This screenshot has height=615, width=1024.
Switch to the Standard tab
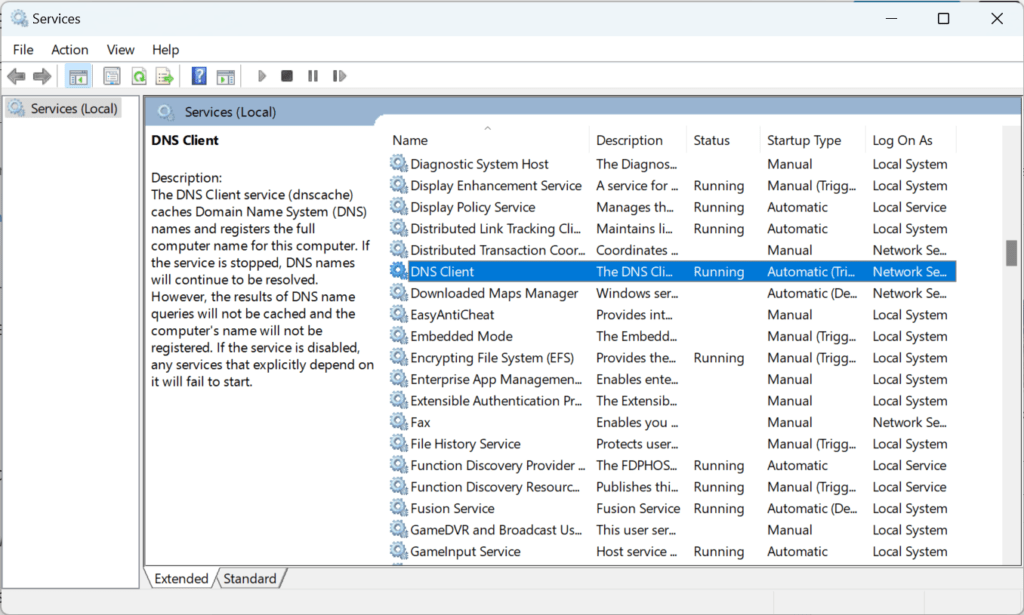click(x=249, y=578)
